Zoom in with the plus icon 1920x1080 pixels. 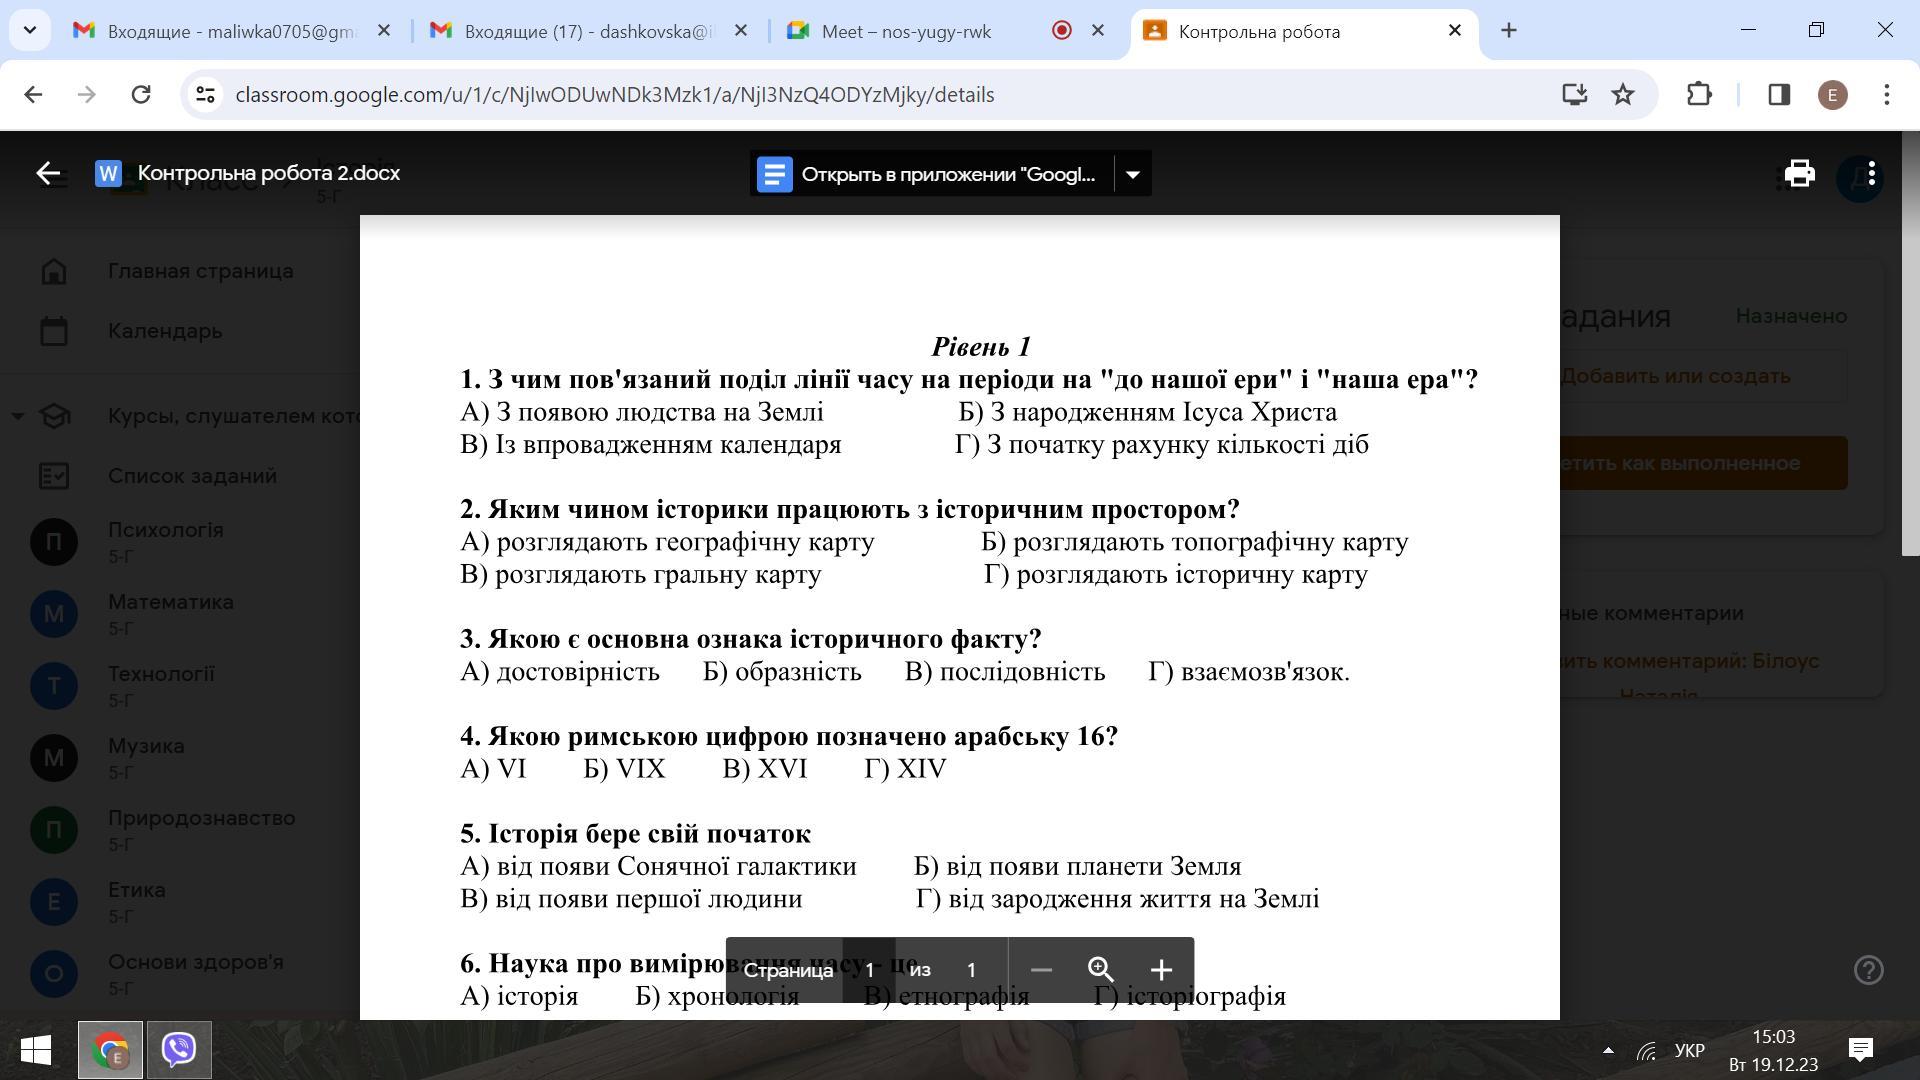(x=1161, y=969)
